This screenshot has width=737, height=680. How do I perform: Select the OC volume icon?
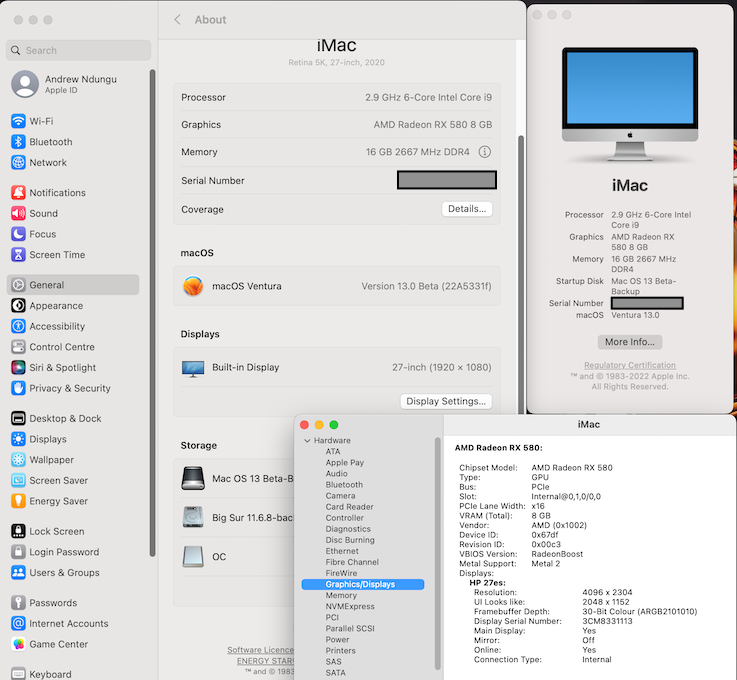(193, 556)
